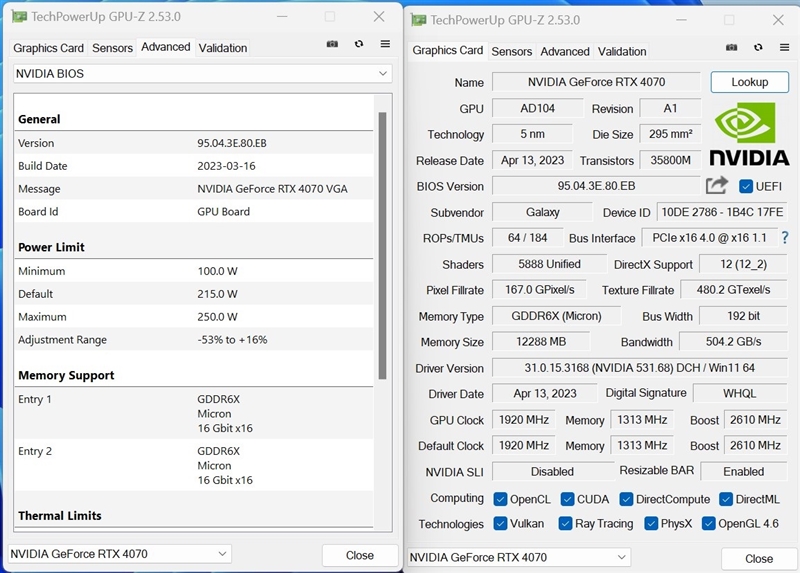
Task: Open the NVIDIA BIOS dropdown
Action: tap(203, 73)
